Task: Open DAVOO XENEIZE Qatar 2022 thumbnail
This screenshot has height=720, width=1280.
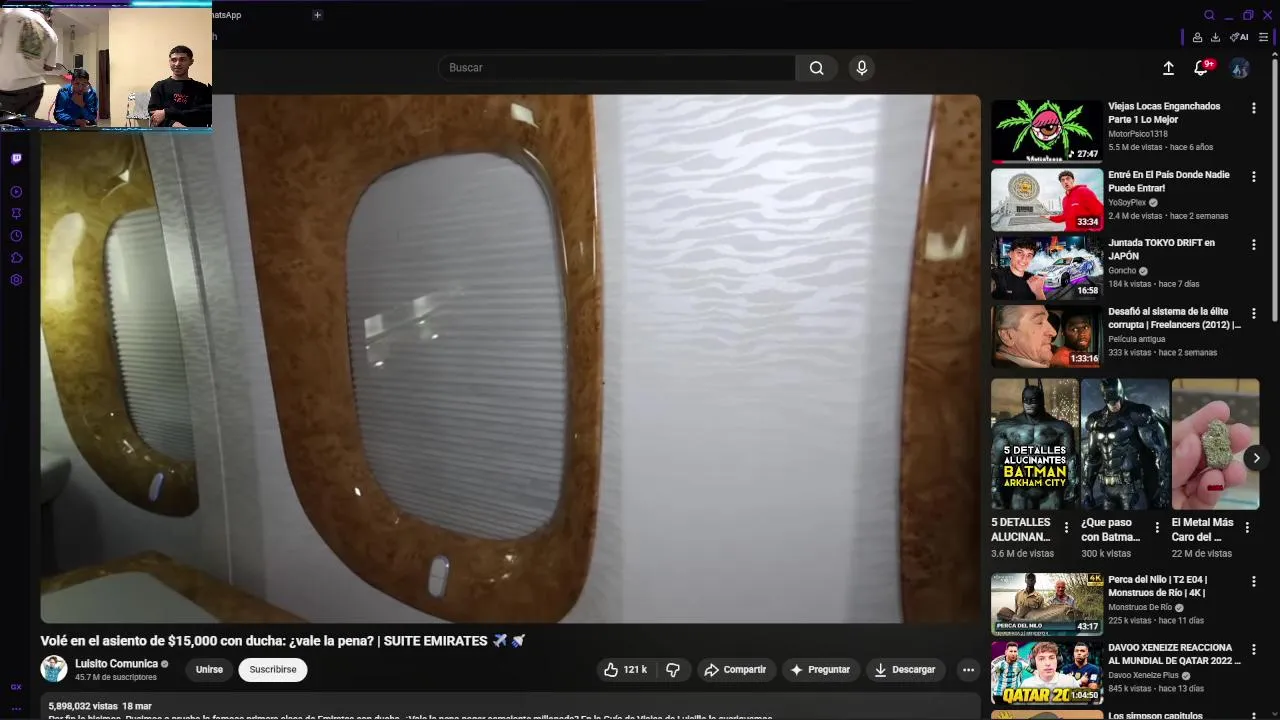Action: (x=1047, y=673)
